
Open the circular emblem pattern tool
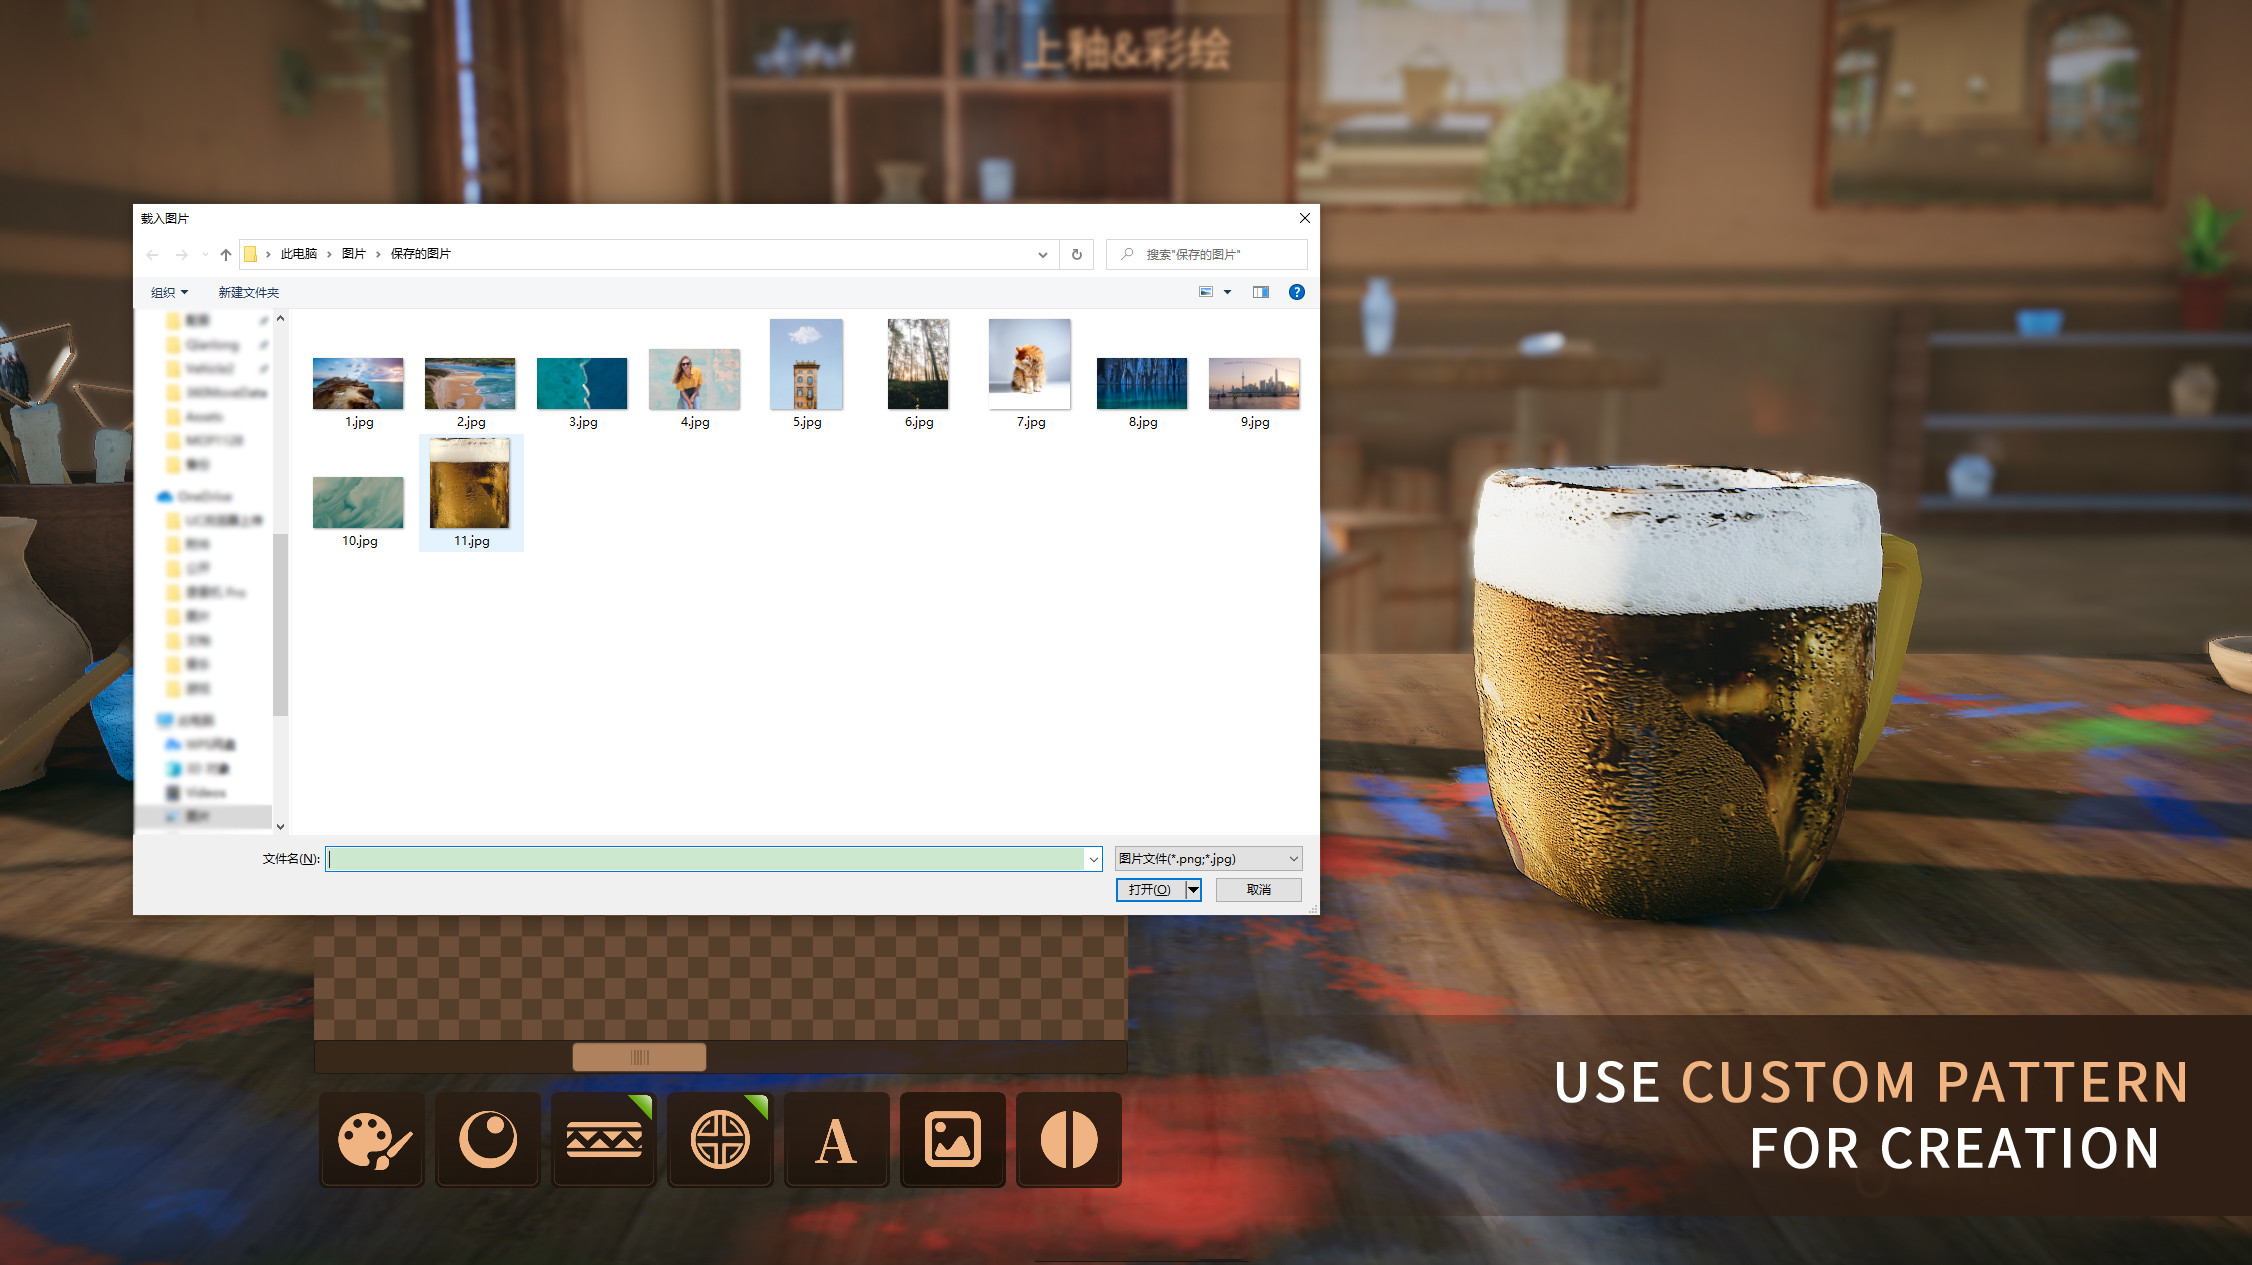(x=720, y=1139)
